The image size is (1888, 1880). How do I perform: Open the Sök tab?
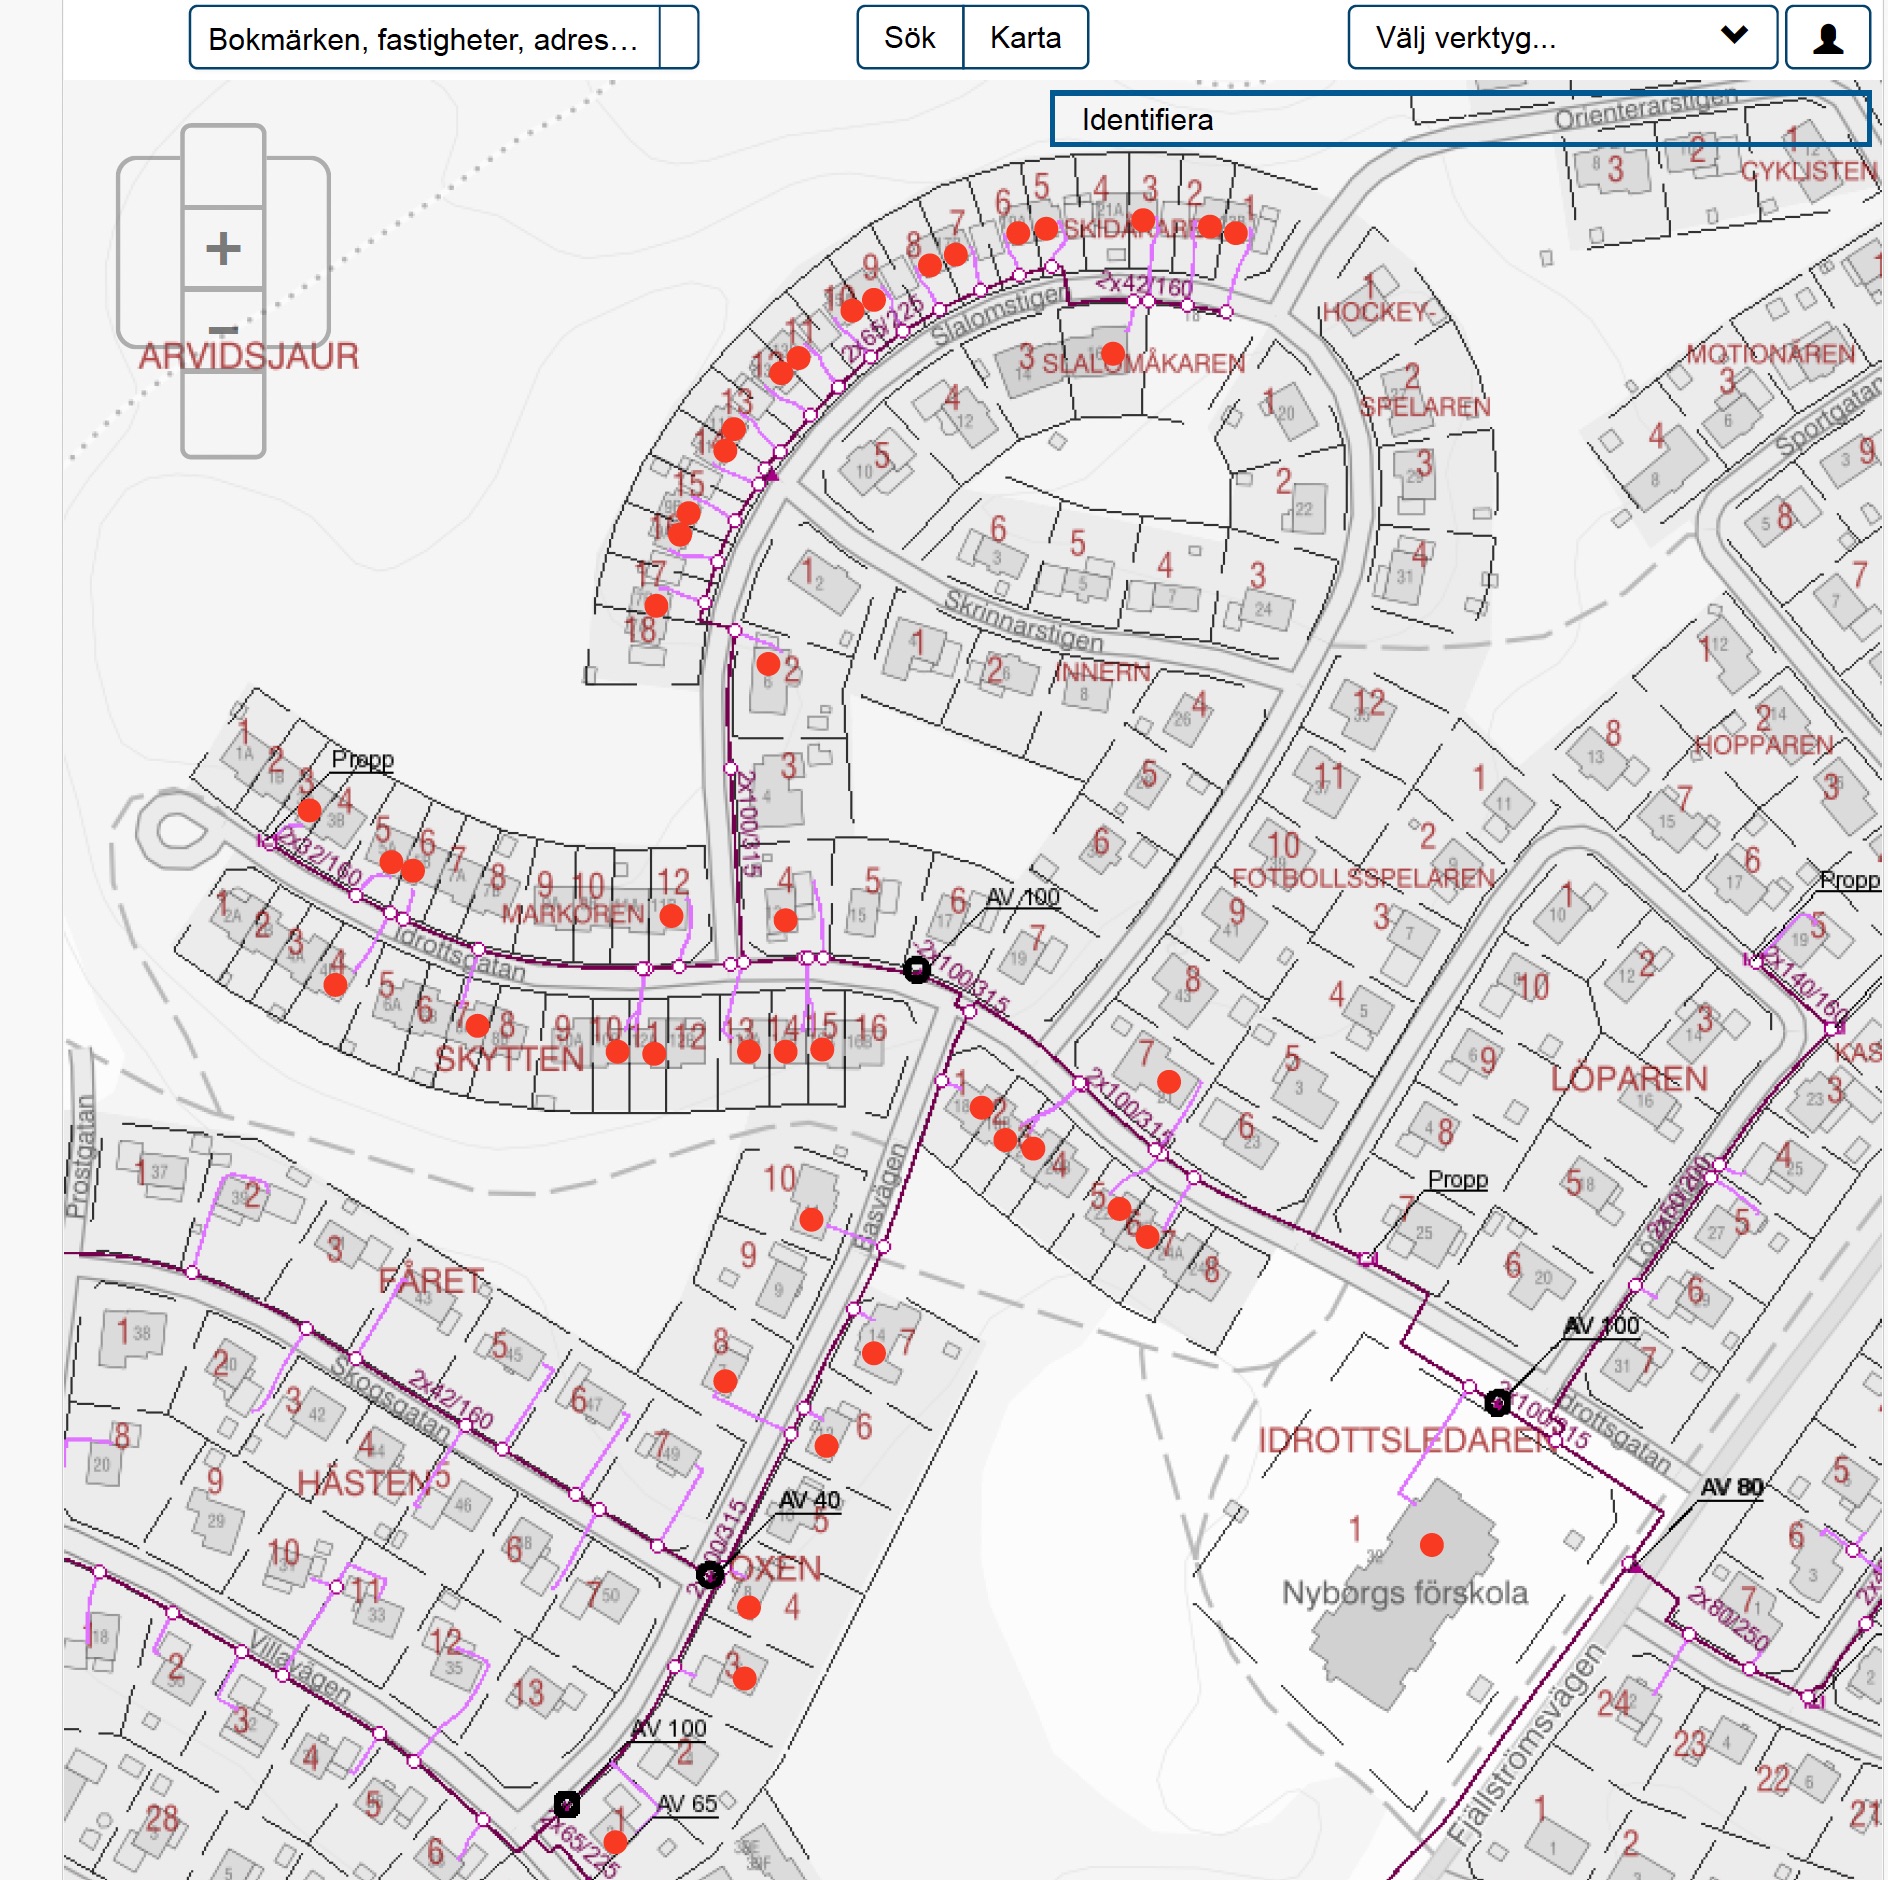[x=910, y=38]
